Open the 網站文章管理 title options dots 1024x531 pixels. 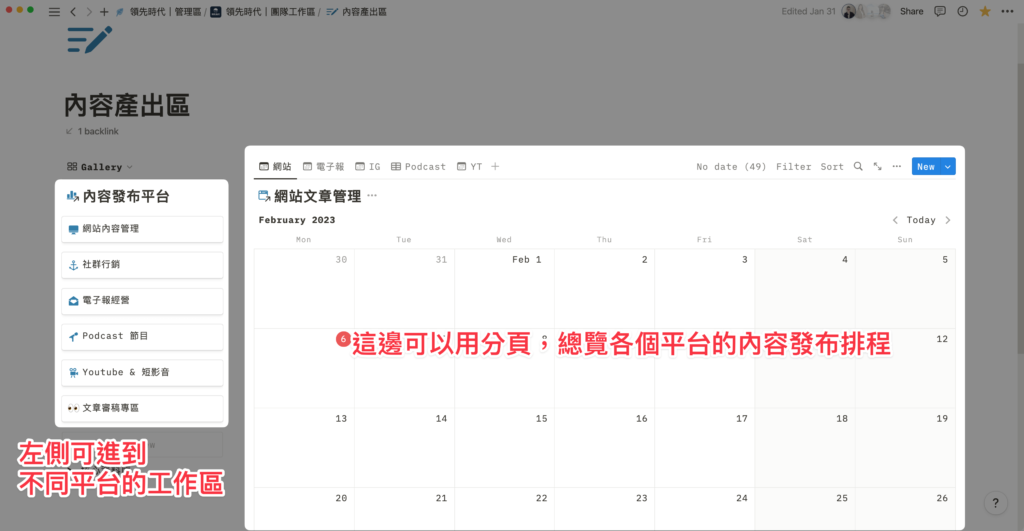coord(372,195)
